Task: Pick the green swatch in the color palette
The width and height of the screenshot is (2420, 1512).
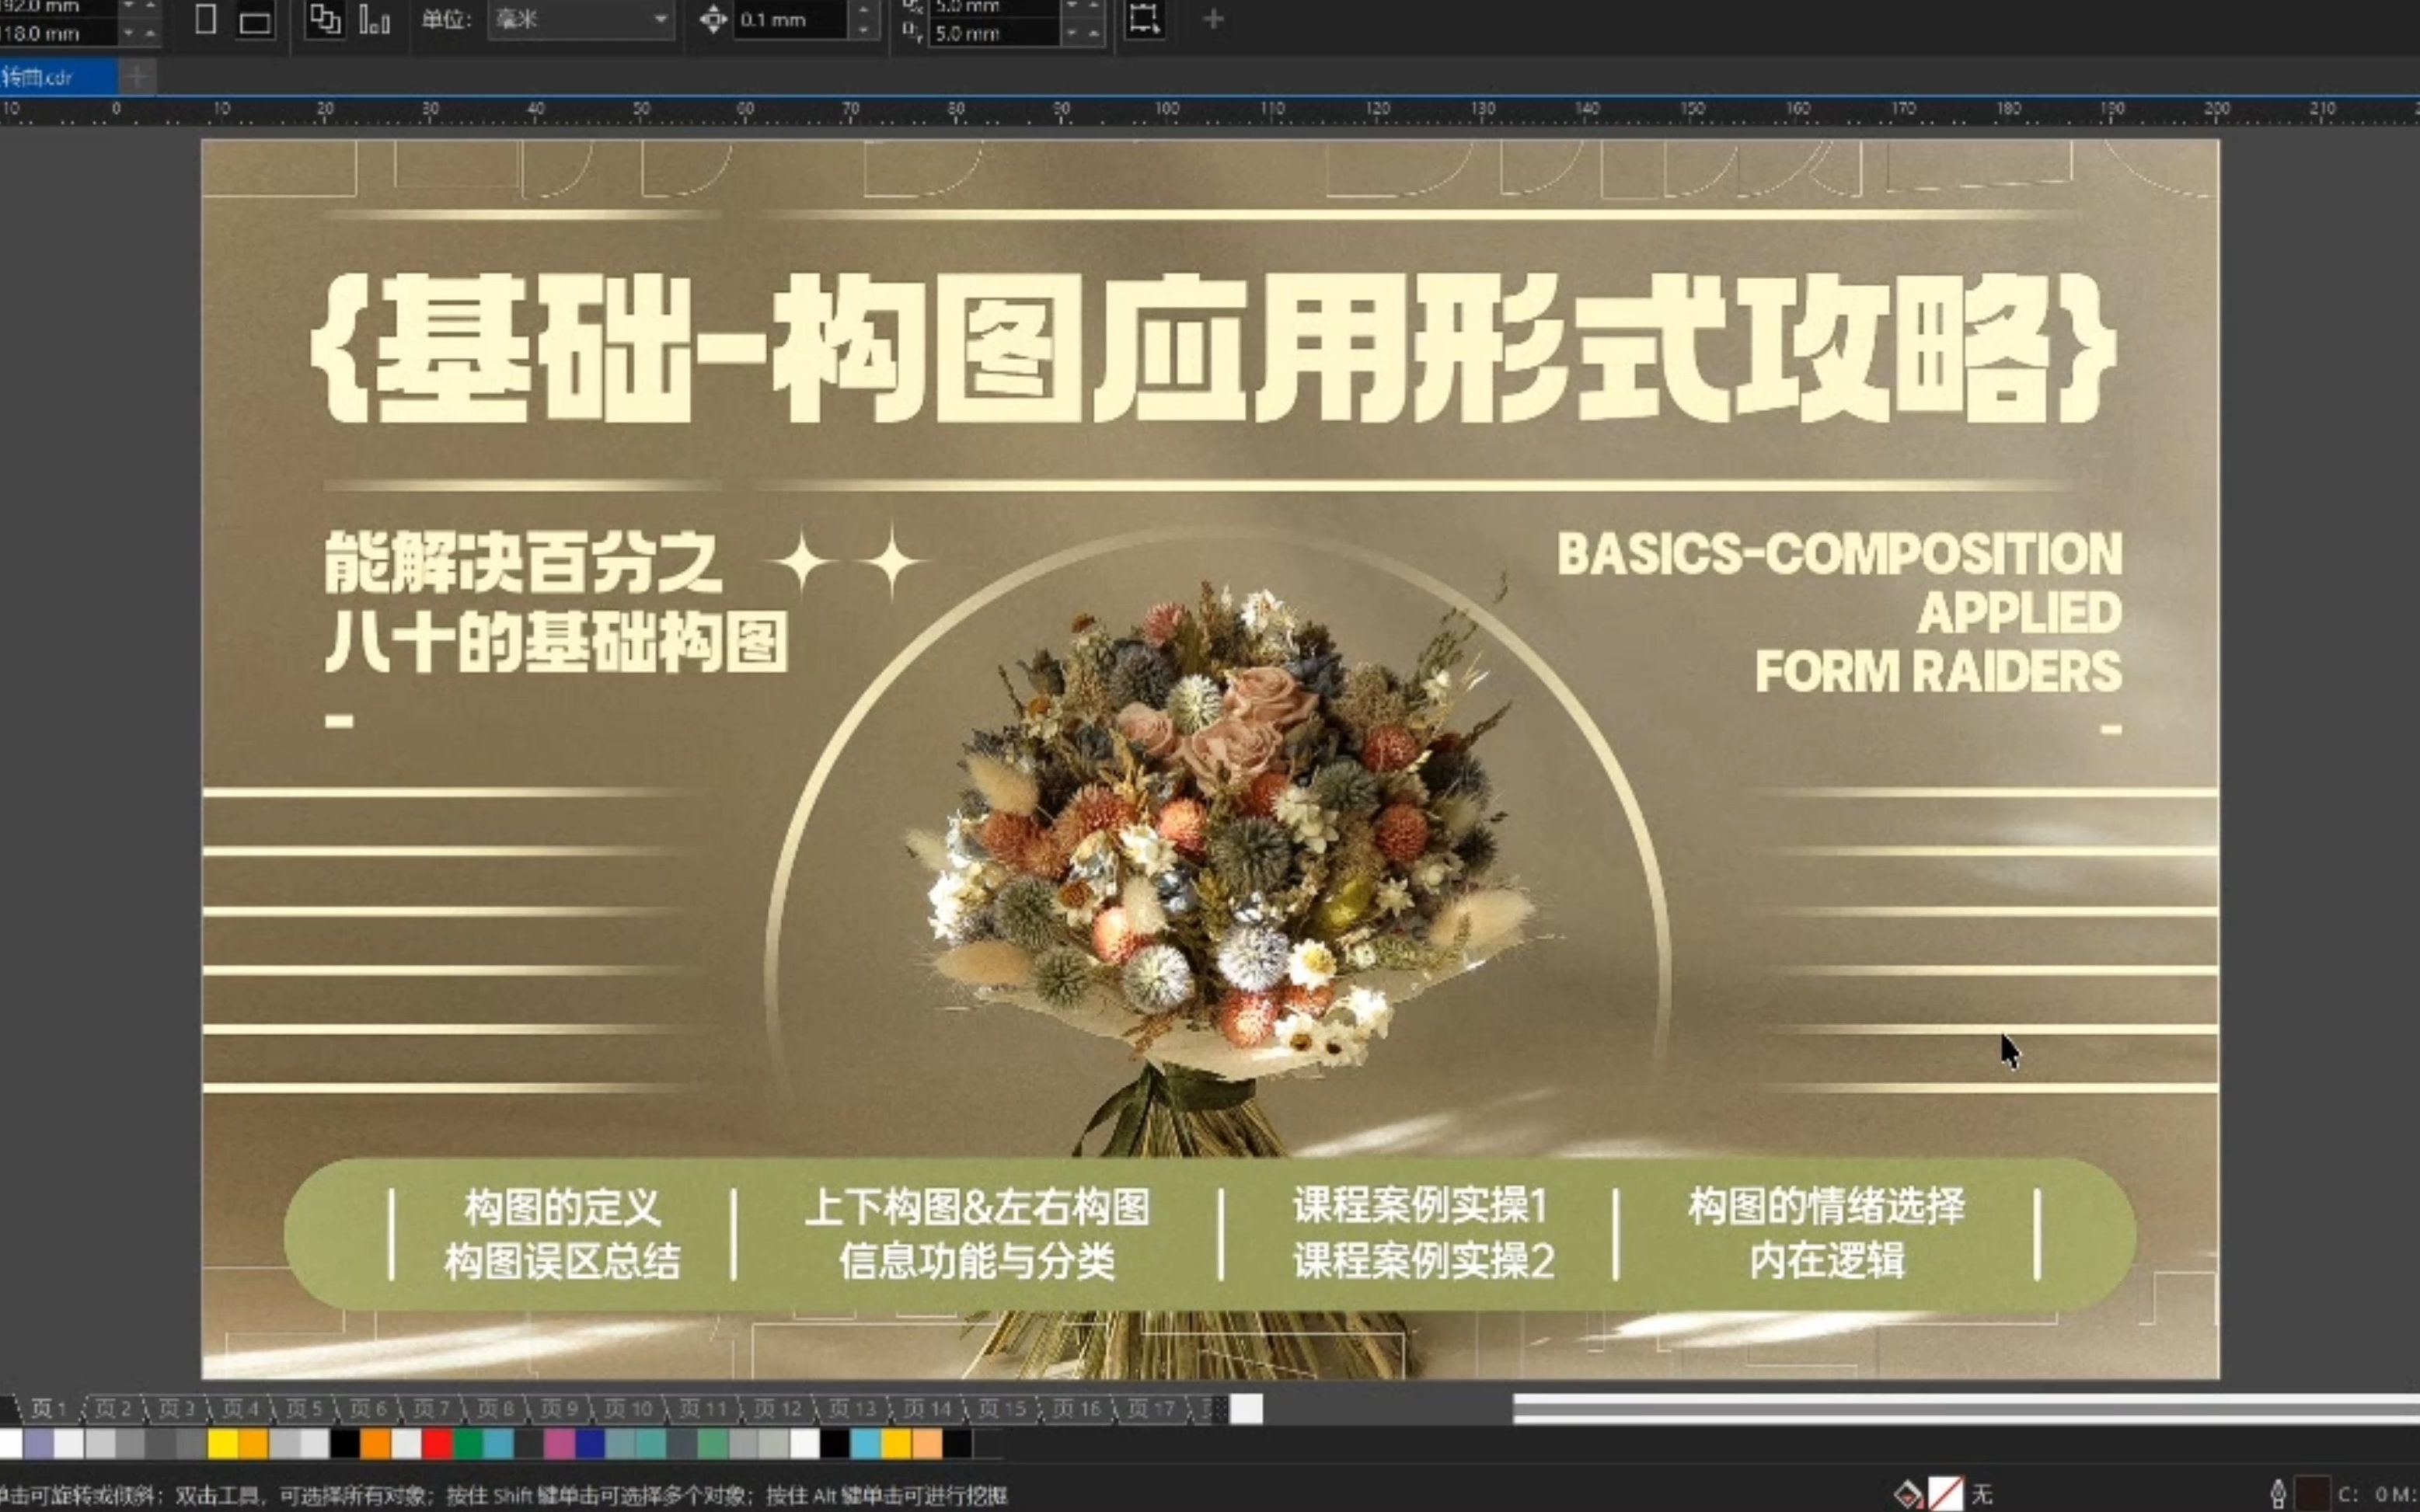Action: click(x=468, y=1443)
